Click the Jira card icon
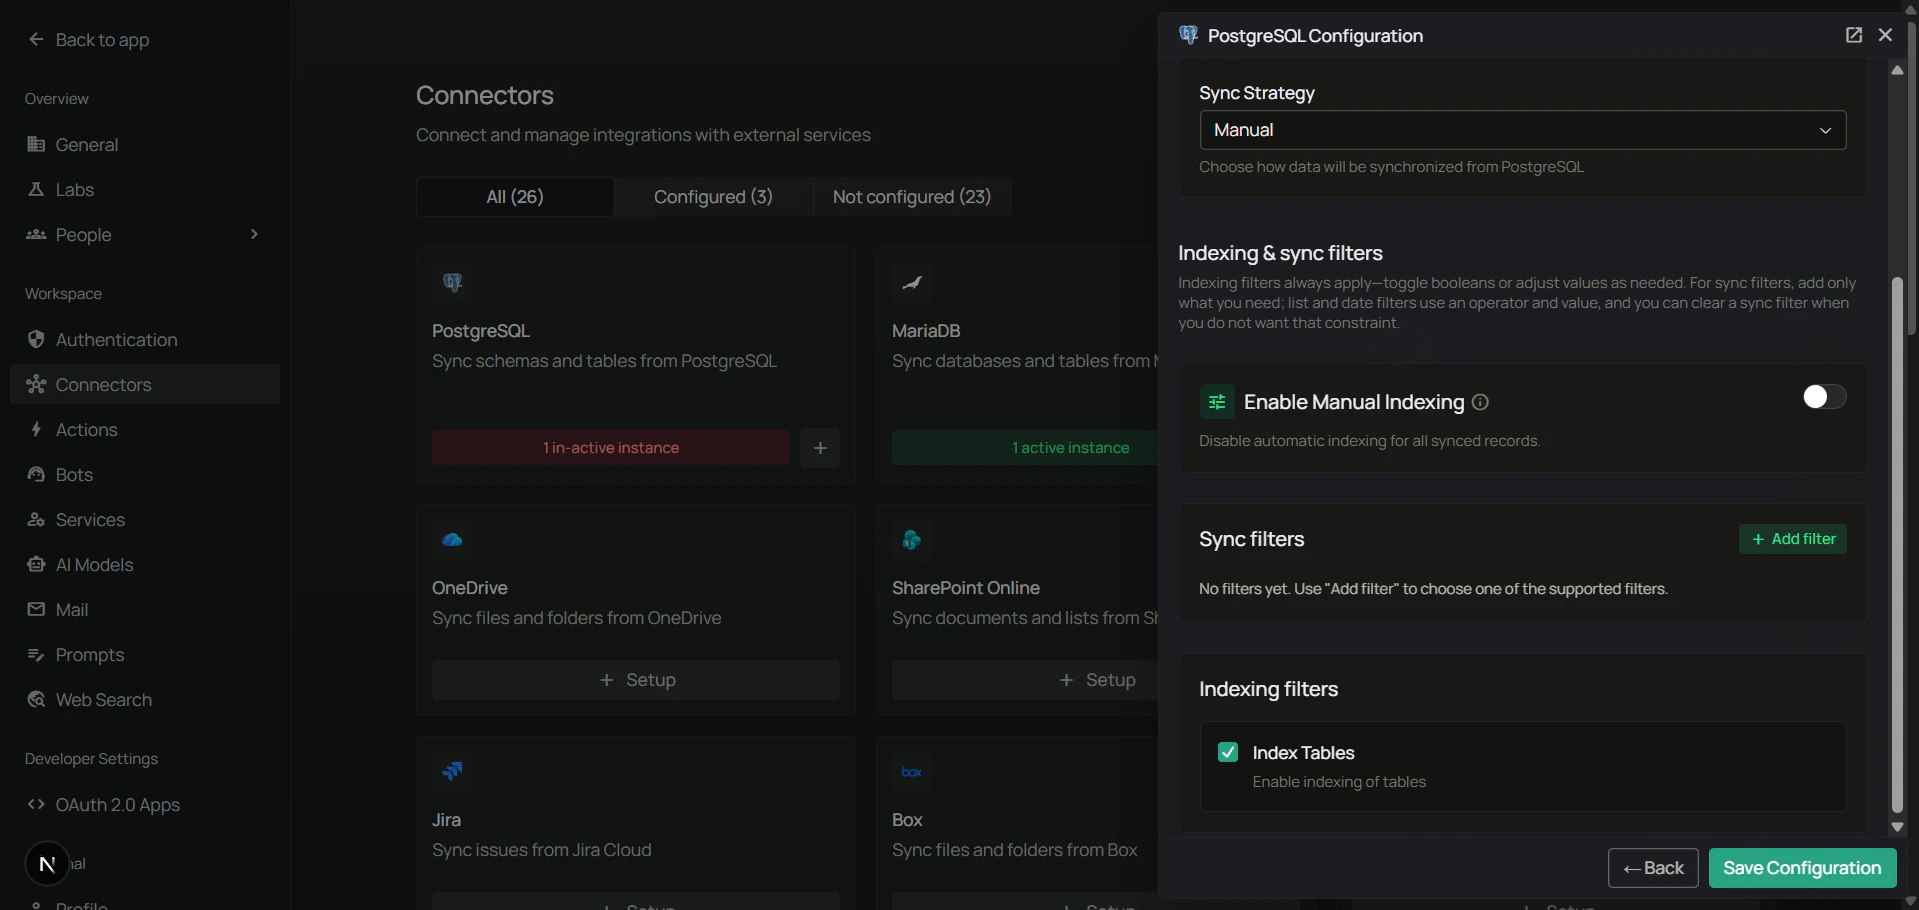Viewport: 1919px width, 910px height. tap(452, 772)
